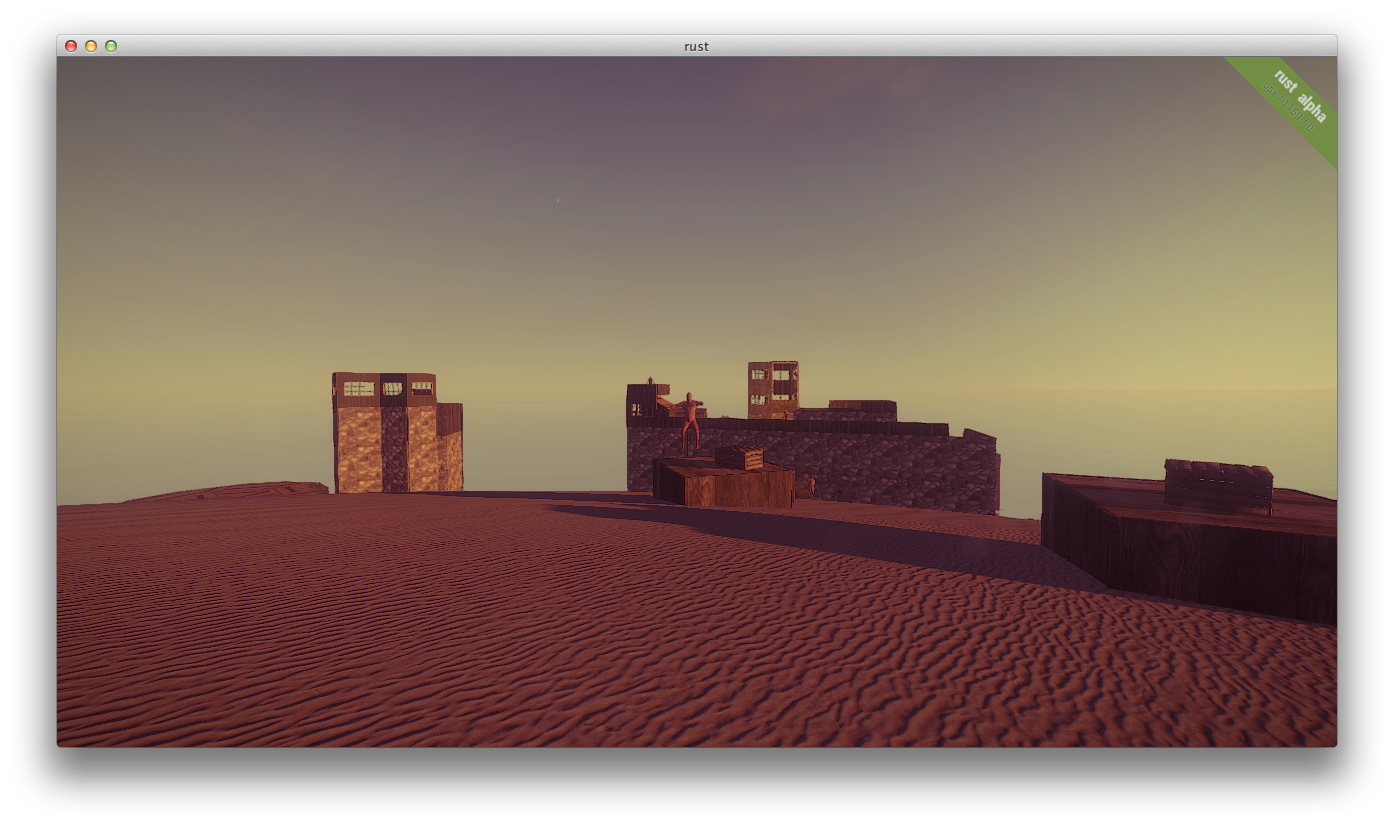Minimize the rust window with yellow button
Viewport: 1394px width, 826px height.
[91, 46]
